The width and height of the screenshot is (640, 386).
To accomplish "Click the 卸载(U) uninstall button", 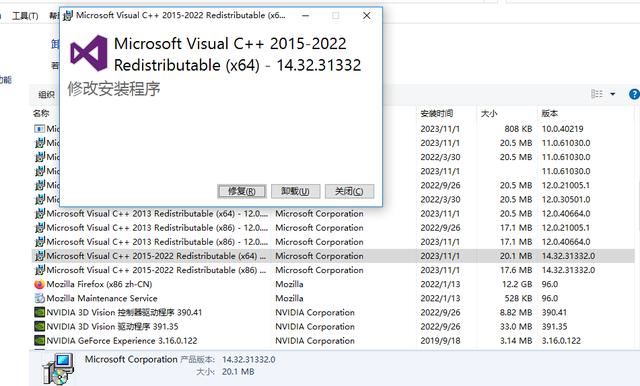I will (296, 191).
